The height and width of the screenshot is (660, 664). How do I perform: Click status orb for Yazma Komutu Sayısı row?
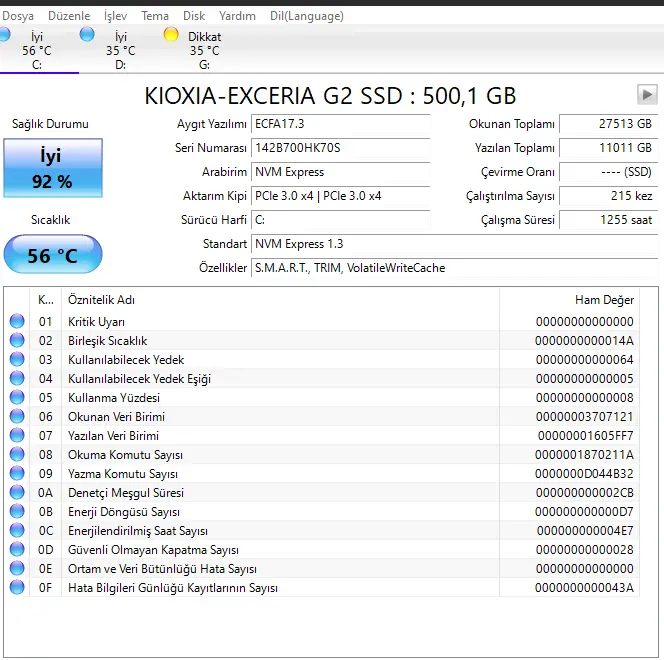[17, 473]
